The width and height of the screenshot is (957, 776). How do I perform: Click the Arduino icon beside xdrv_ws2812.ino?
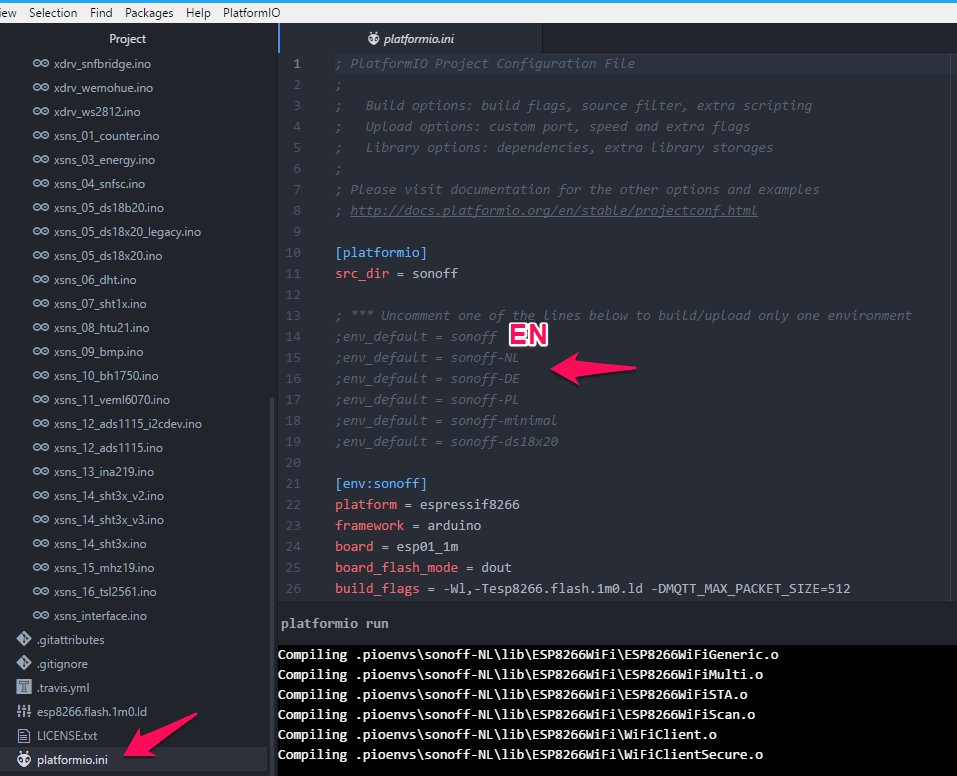41,111
